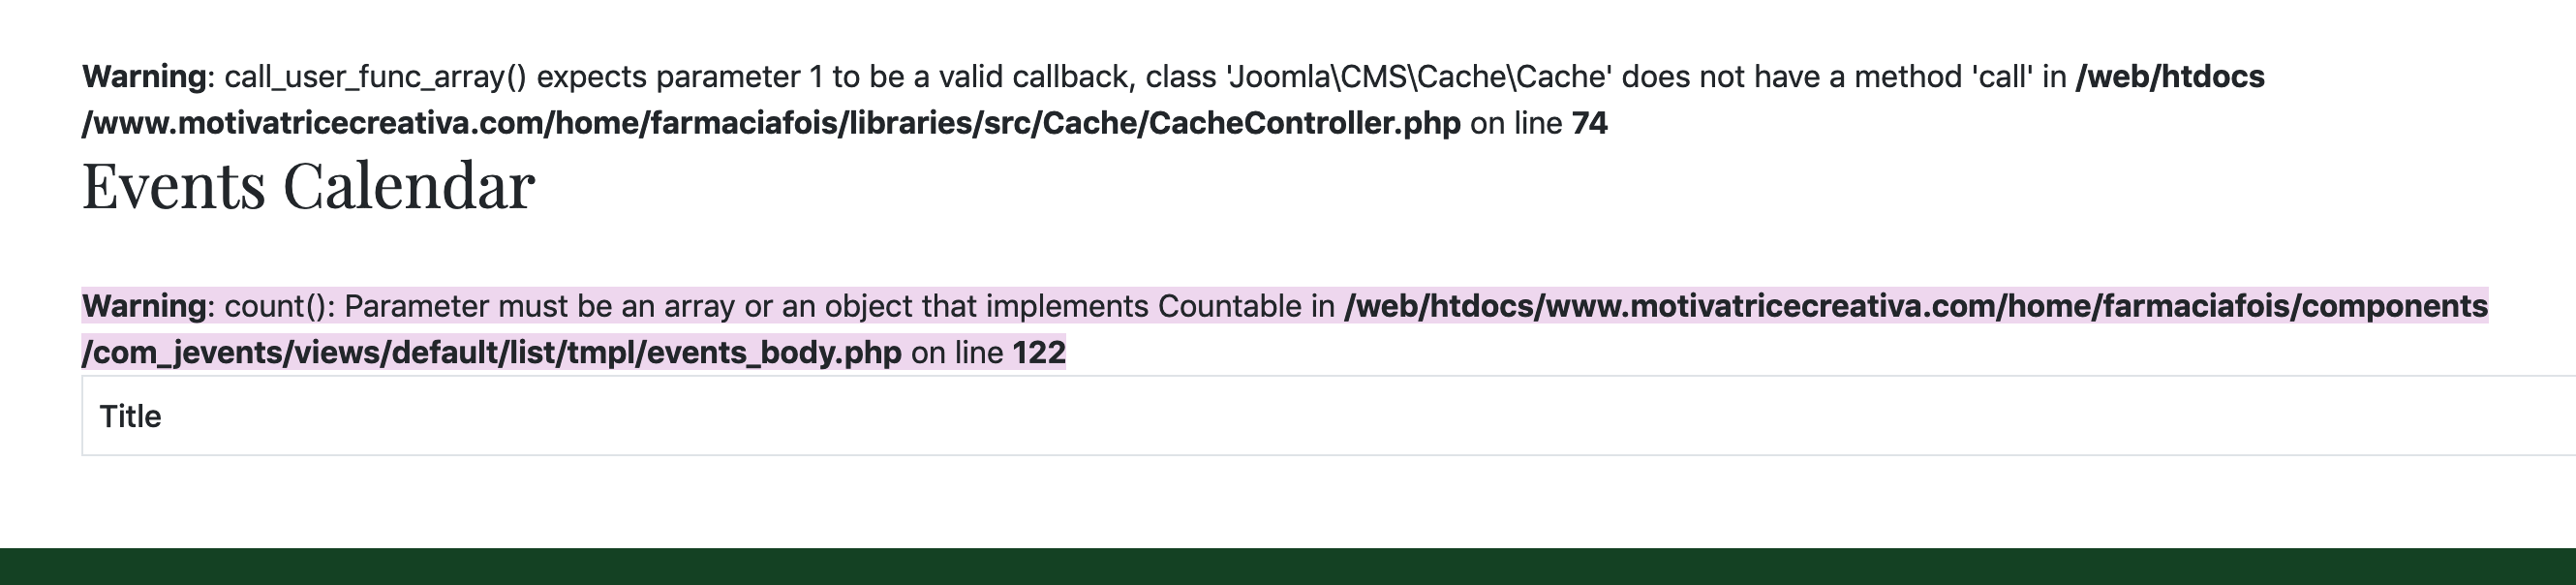Click line number 122
The width and height of the screenshot is (2576, 585).
(x=1039, y=353)
